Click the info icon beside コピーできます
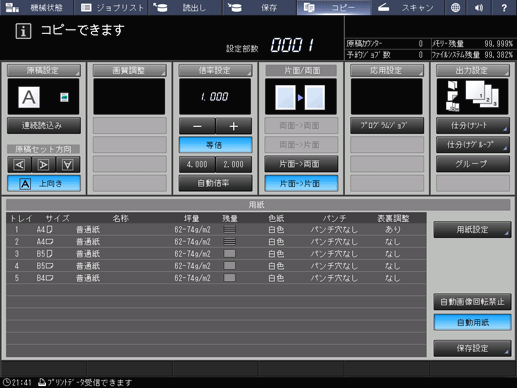Image resolution: width=517 pixels, height=388 pixels. [x=23, y=31]
